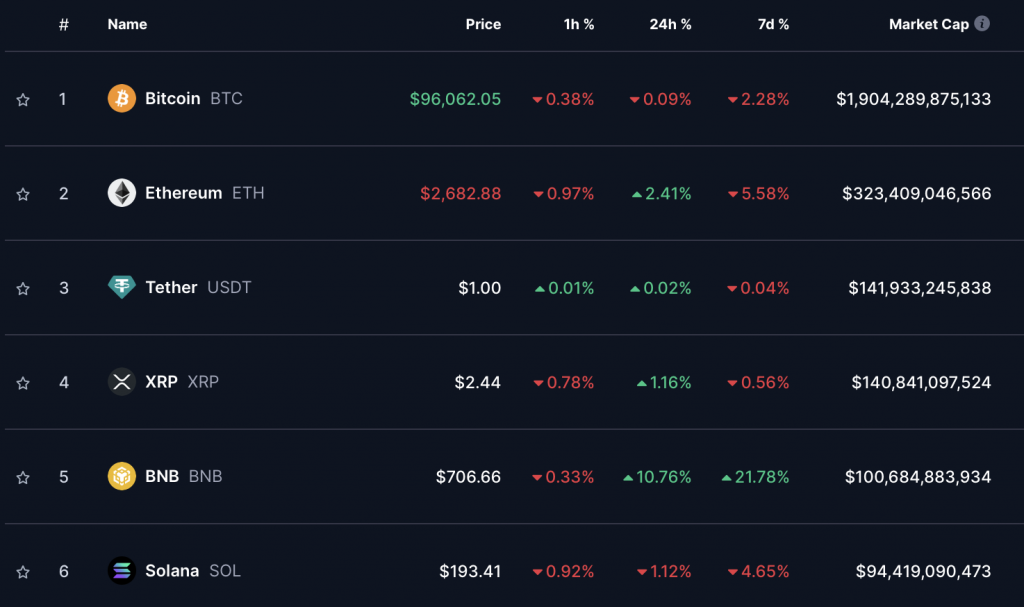Sort by the 24h % column header
Image resolution: width=1024 pixels, height=607 pixels.
coord(670,24)
